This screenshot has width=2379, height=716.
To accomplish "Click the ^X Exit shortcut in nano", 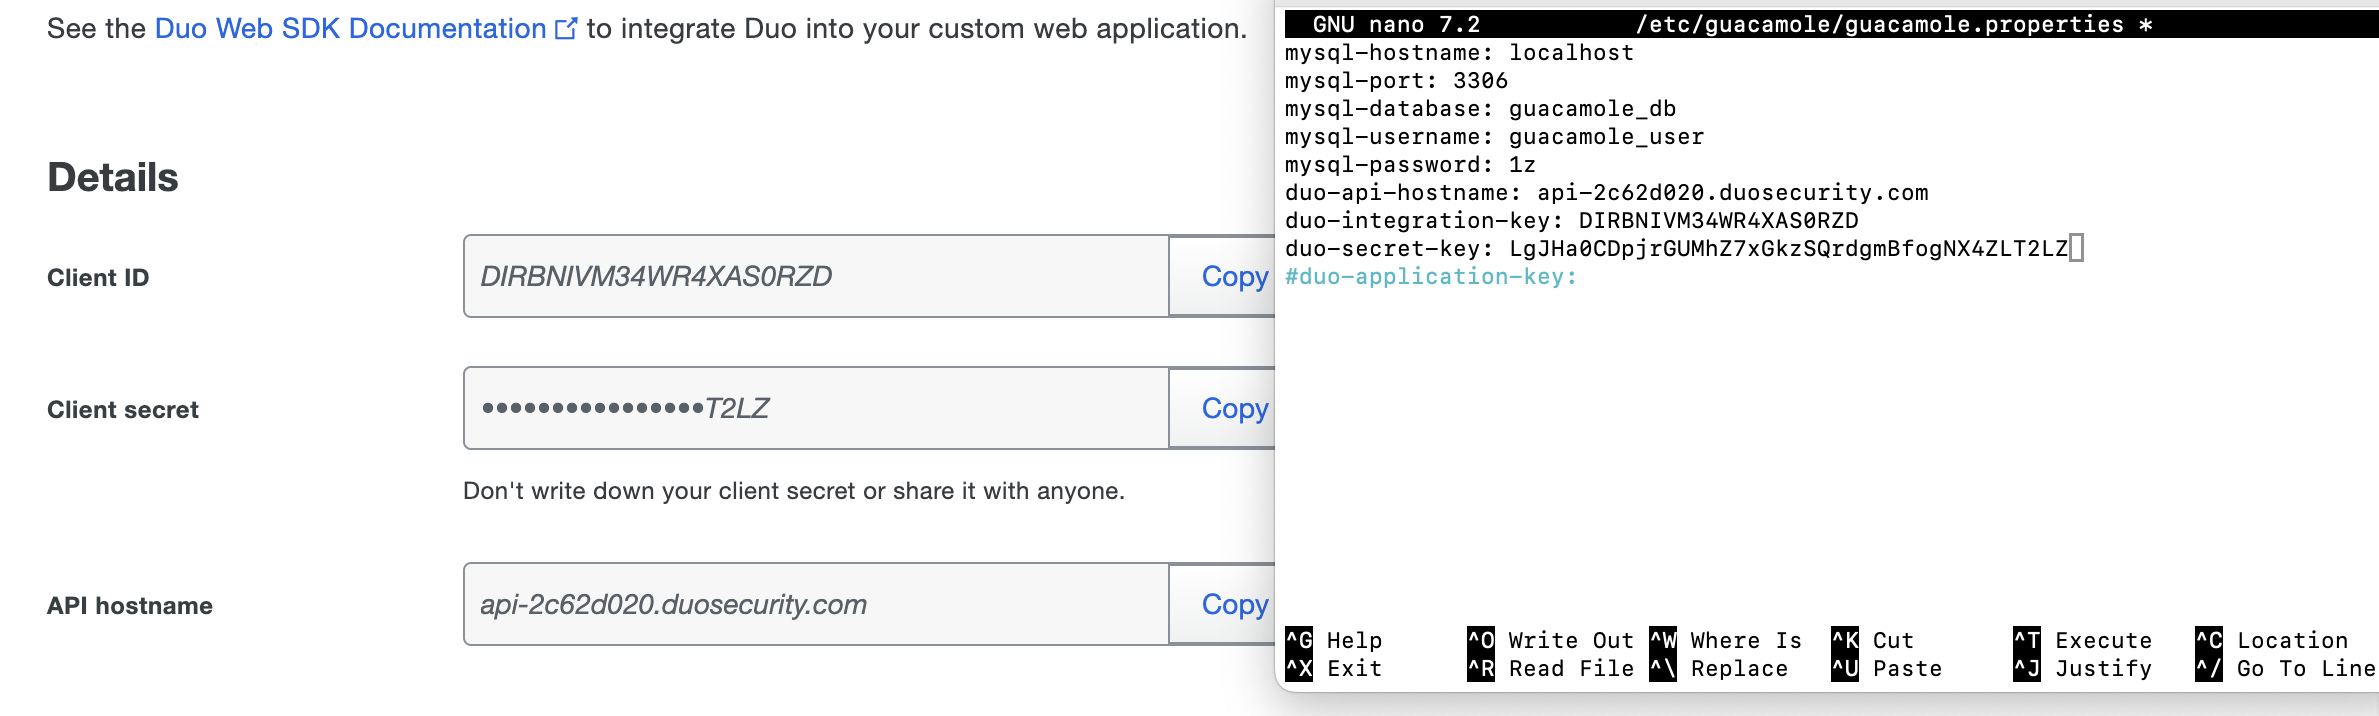I will tap(1334, 668).
